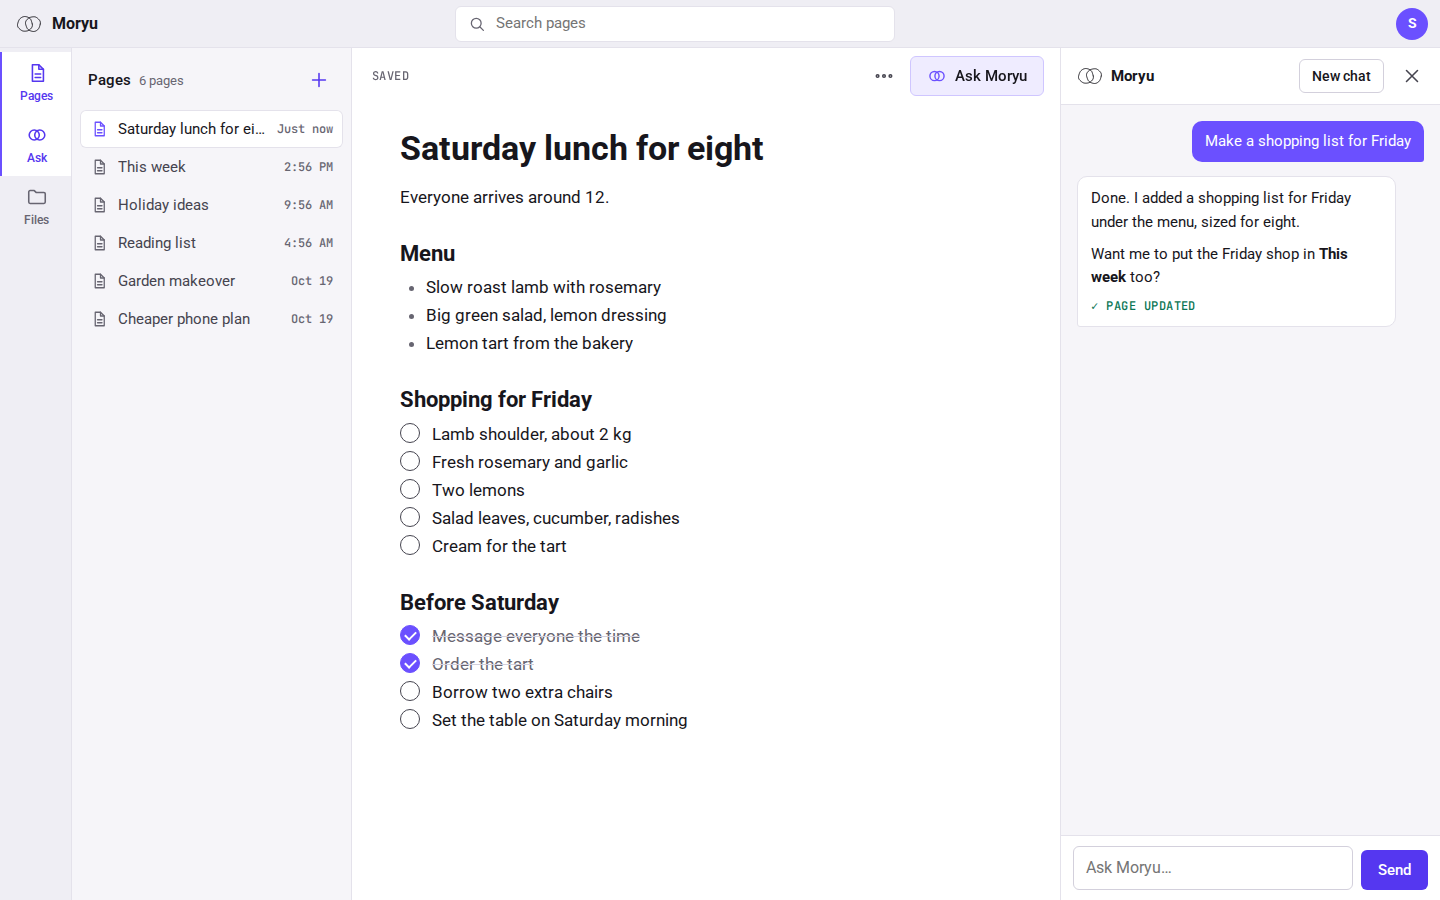Click the page title Saturday lunch for eight
Viewport: 1440px width, 900px height.
581,148
